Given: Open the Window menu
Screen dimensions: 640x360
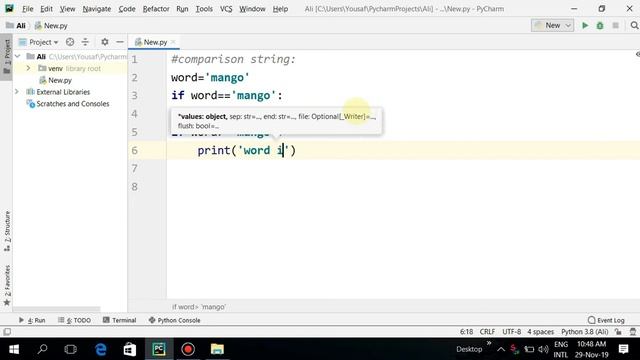Looking at the screenshot, I should (252, 9).
